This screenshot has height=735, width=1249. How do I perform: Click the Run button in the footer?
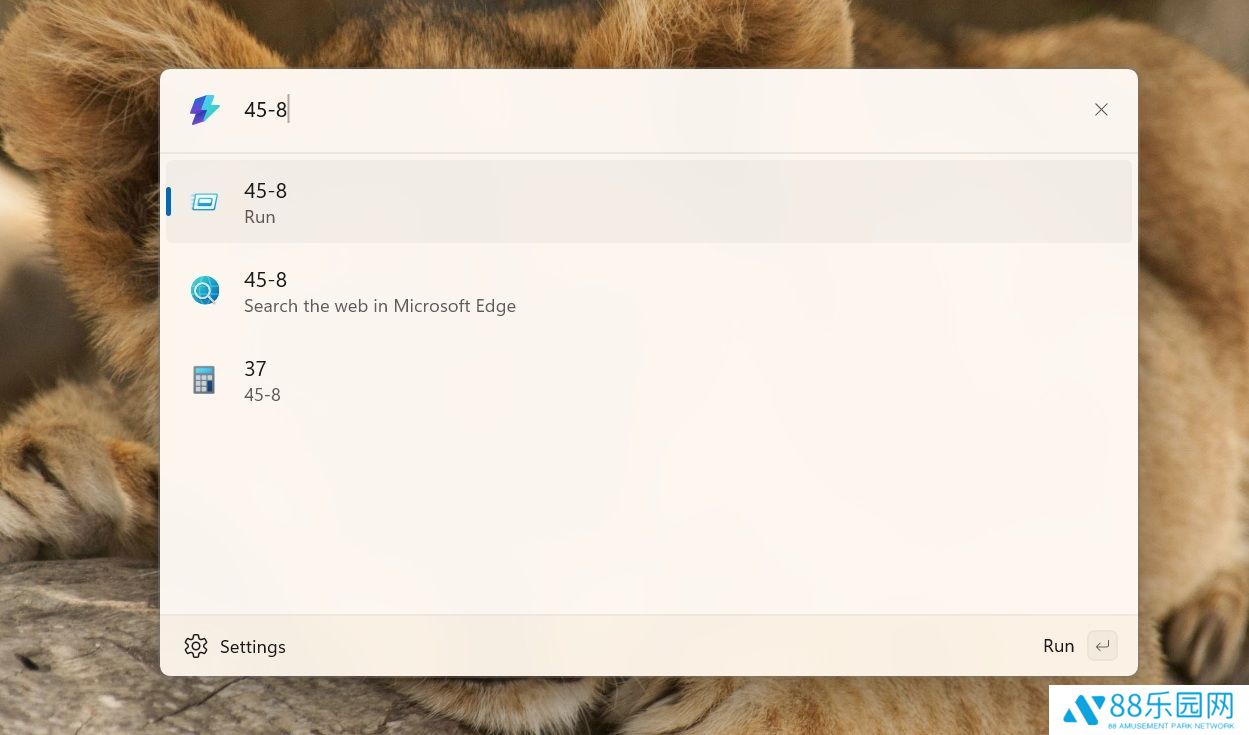[x=1058, y=646]
